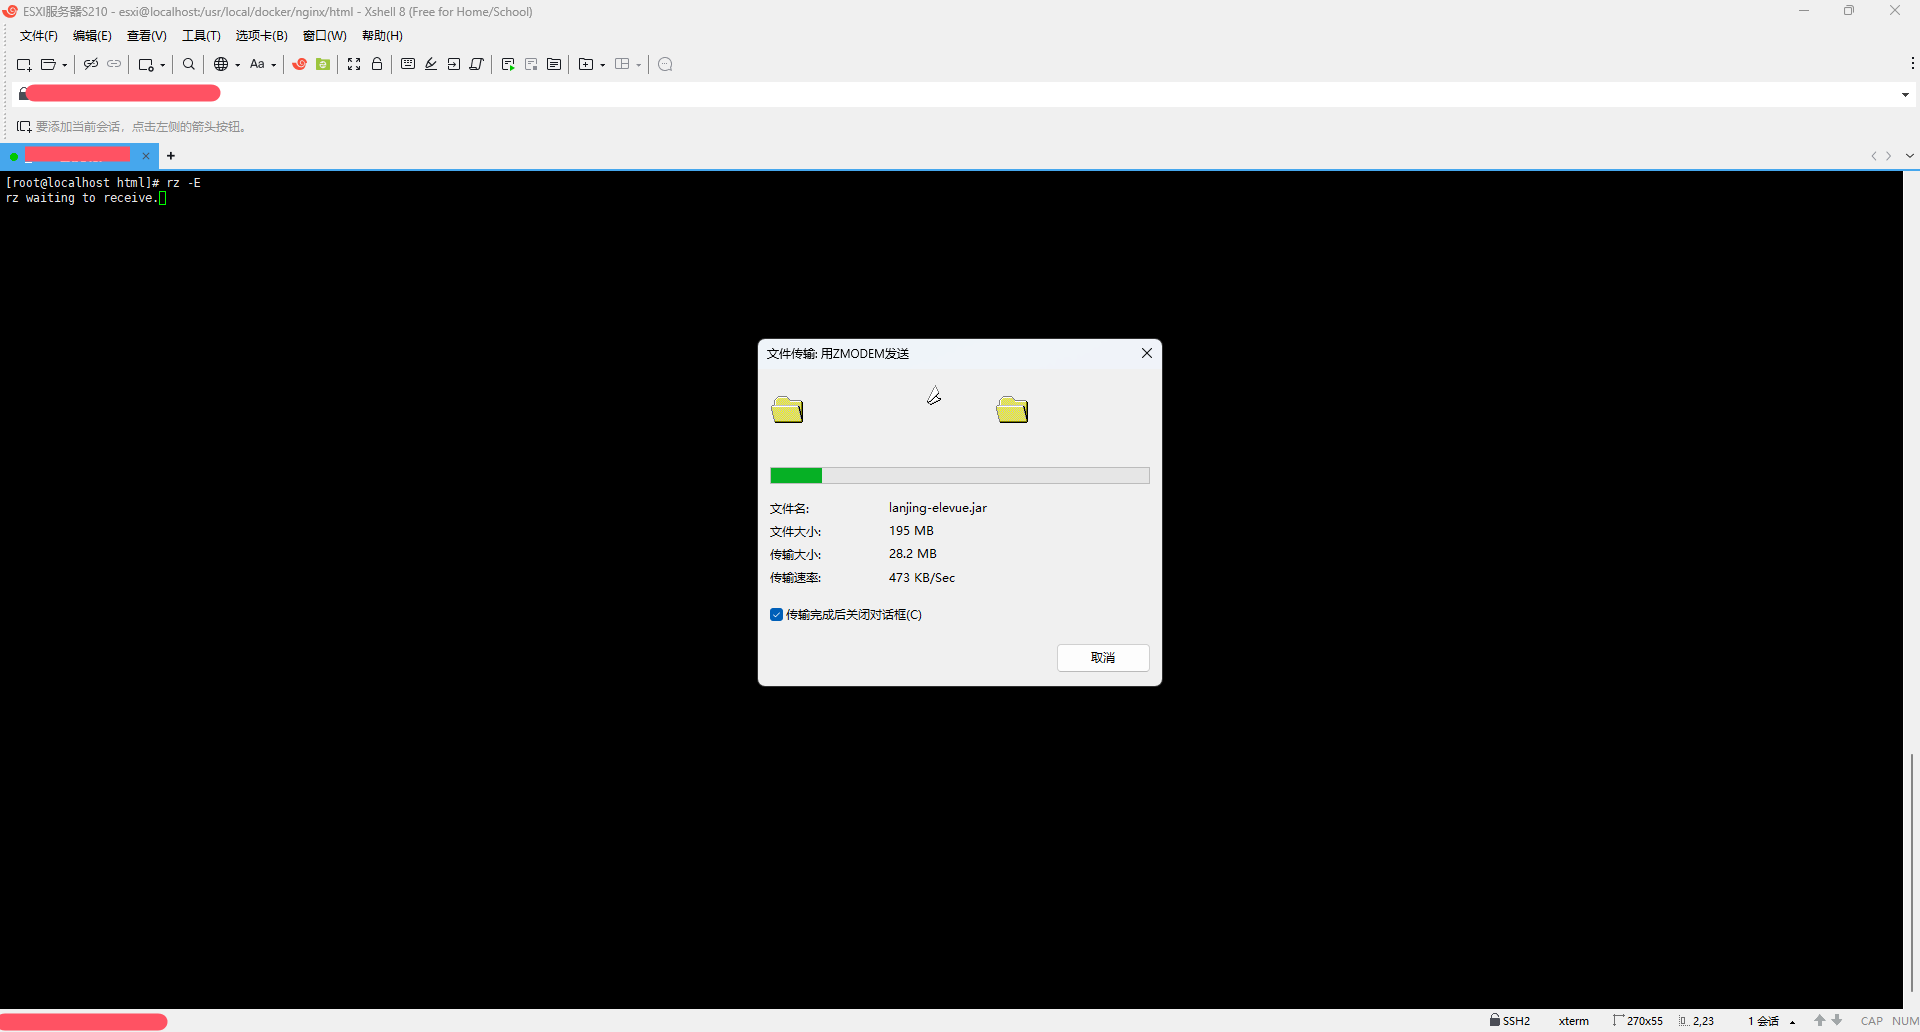Image resolution: width=1920 pixels, height=1032 pixels.
Task: Click the Help chat bubble icon
Action: click(x=665, y=64)
